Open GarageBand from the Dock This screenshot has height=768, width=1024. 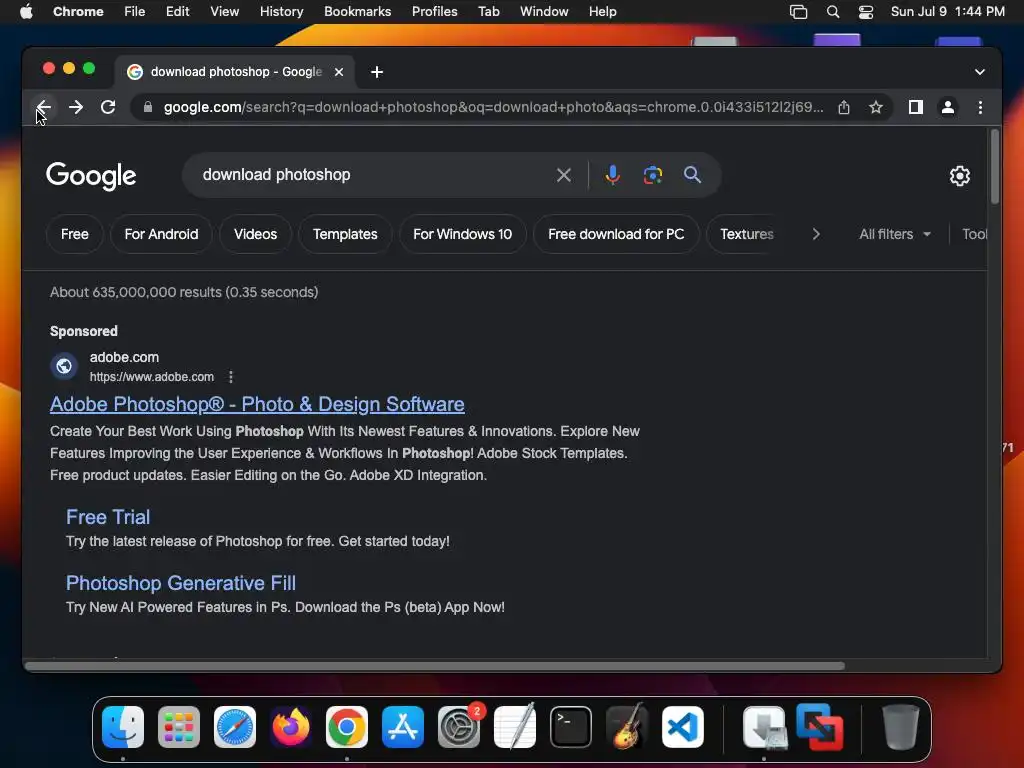click(627, 727)
